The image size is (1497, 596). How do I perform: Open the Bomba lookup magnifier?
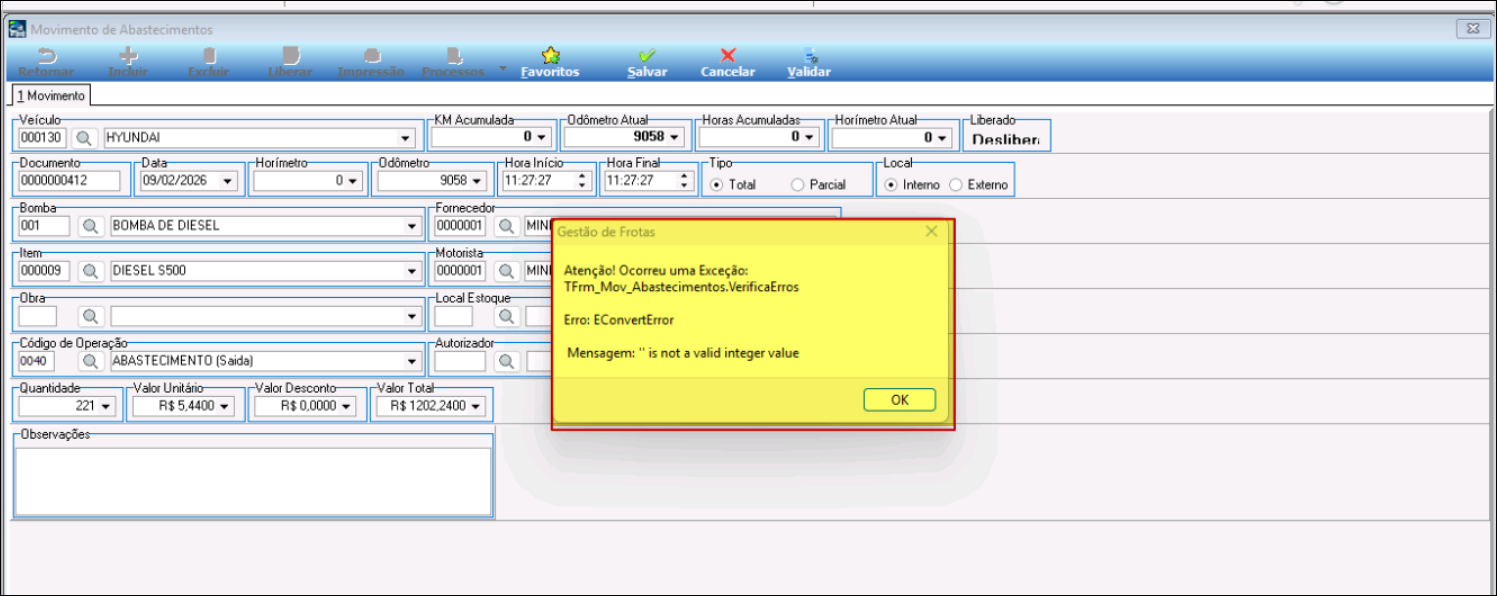(91, 226)
